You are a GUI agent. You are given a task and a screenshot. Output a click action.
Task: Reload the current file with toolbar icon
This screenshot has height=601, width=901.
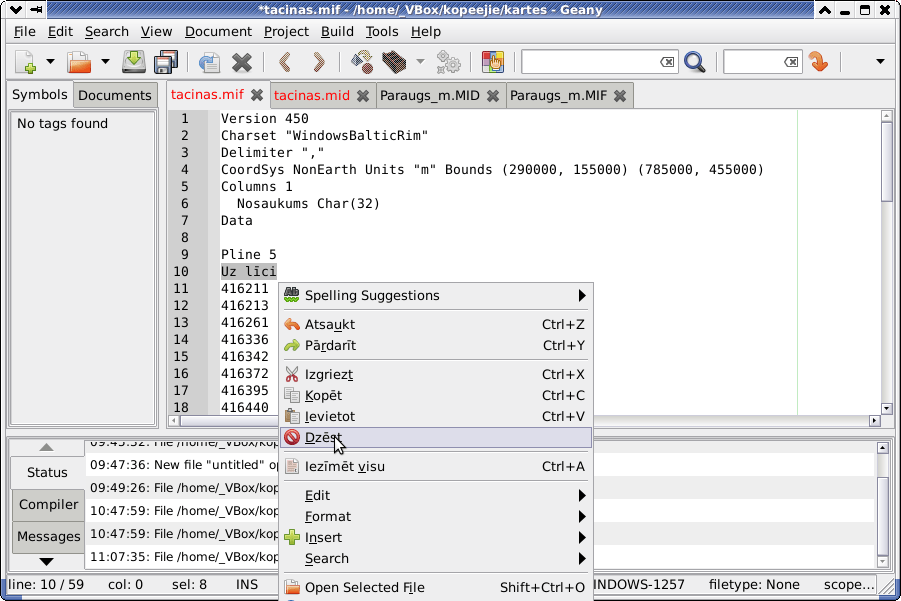pos(210,61)
